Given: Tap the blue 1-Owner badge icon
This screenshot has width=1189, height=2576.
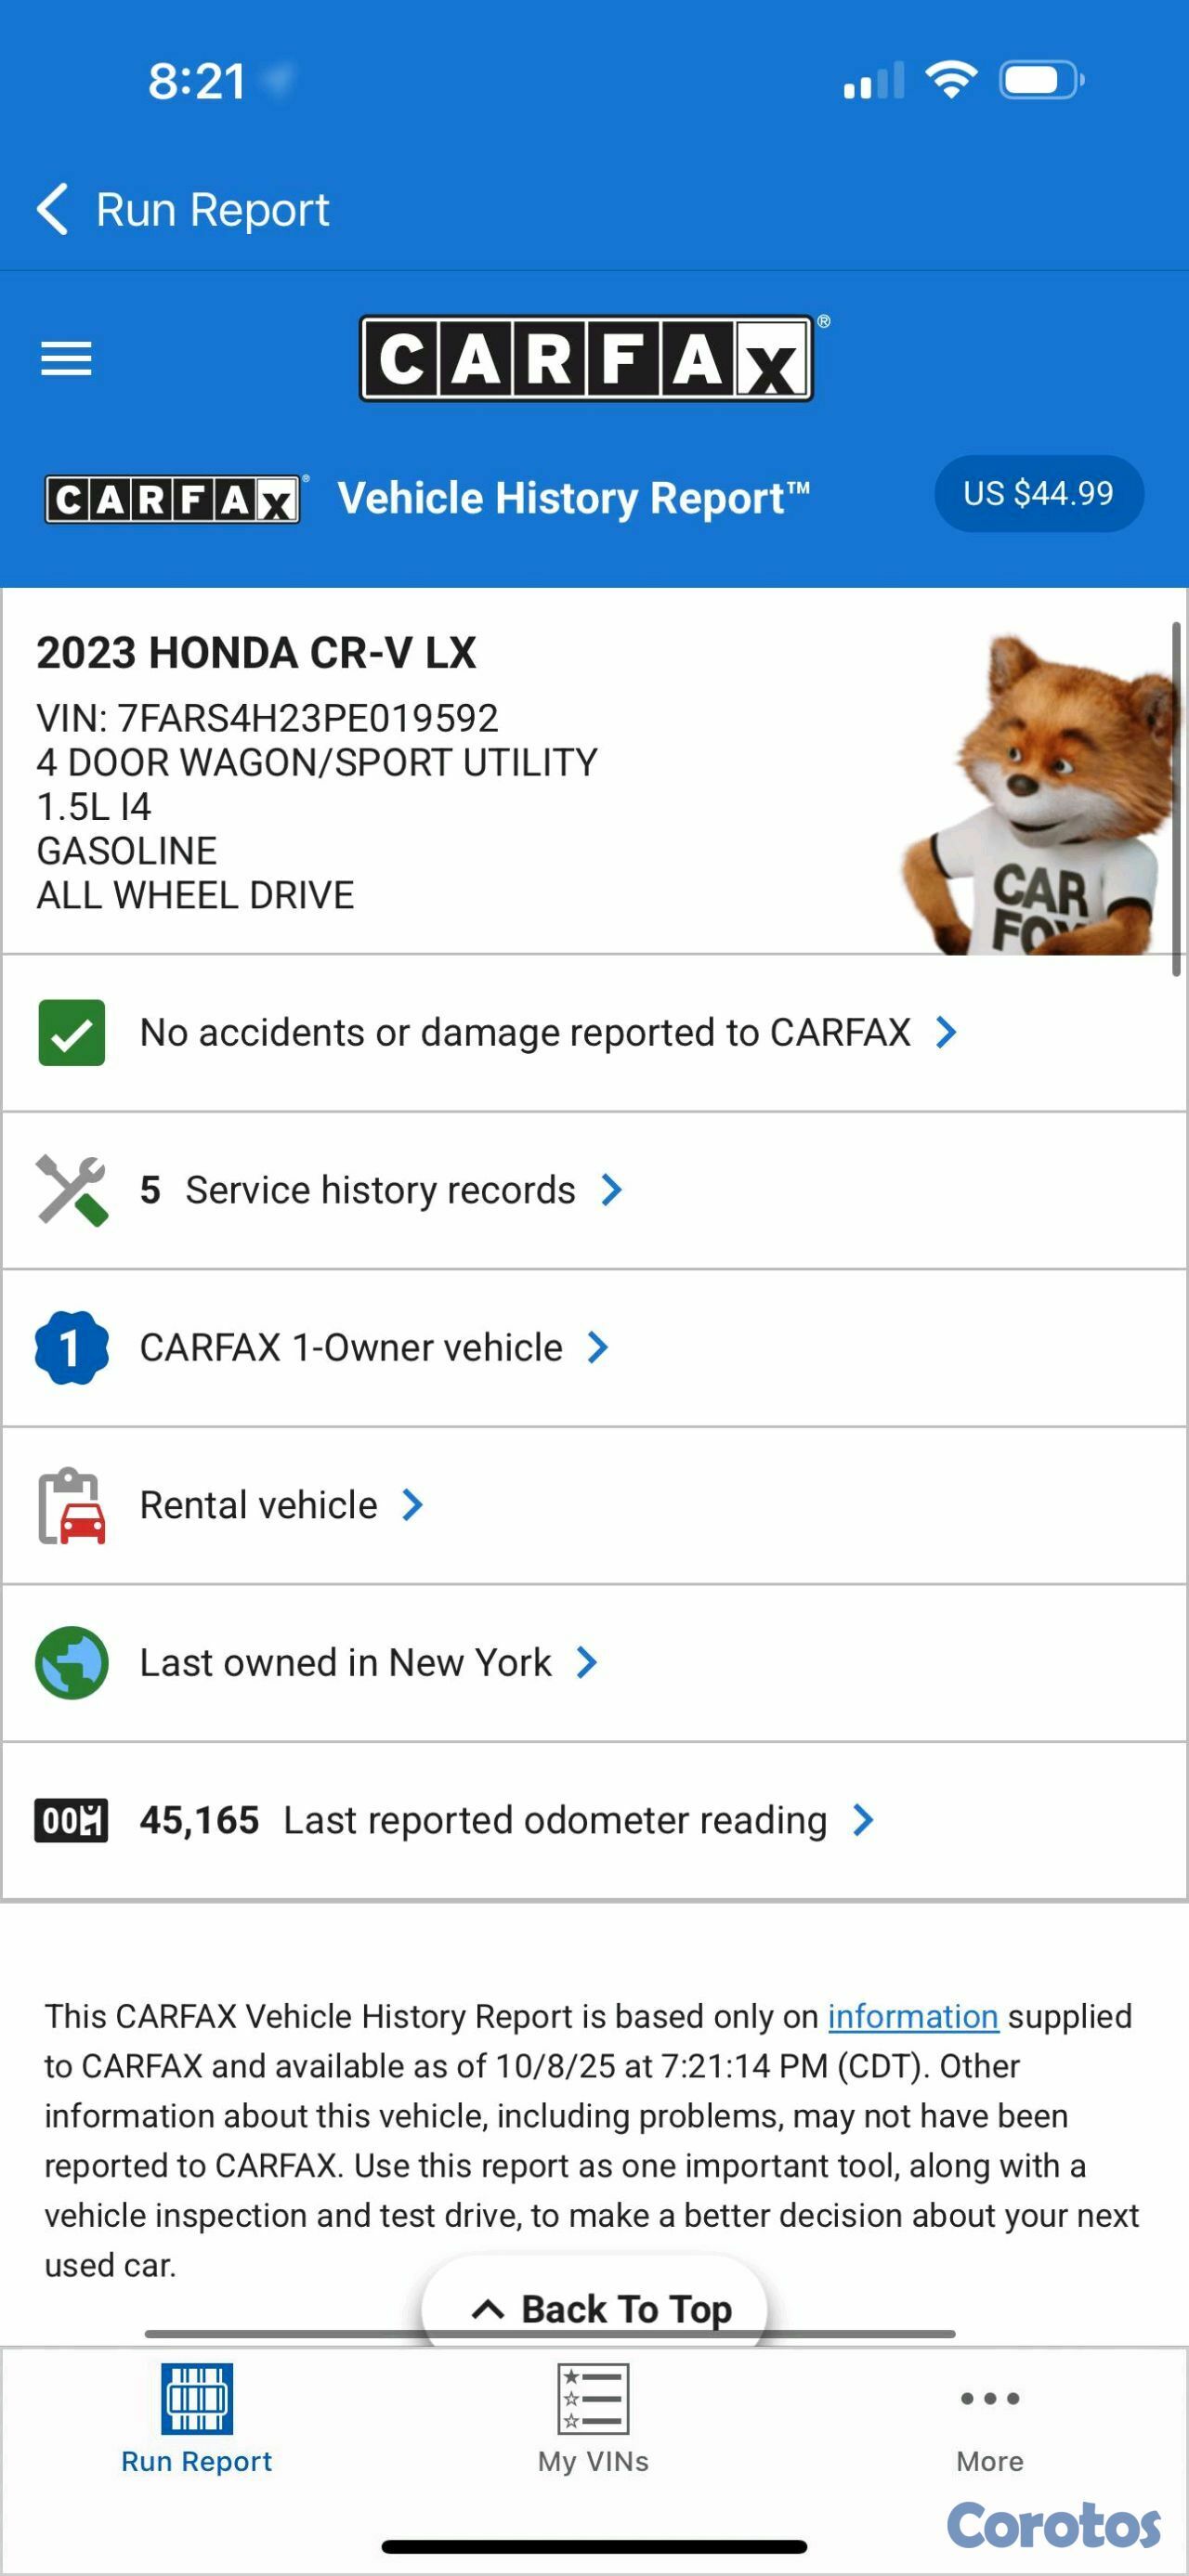Looking at the screenshot, I should (x=71, y=1347).
